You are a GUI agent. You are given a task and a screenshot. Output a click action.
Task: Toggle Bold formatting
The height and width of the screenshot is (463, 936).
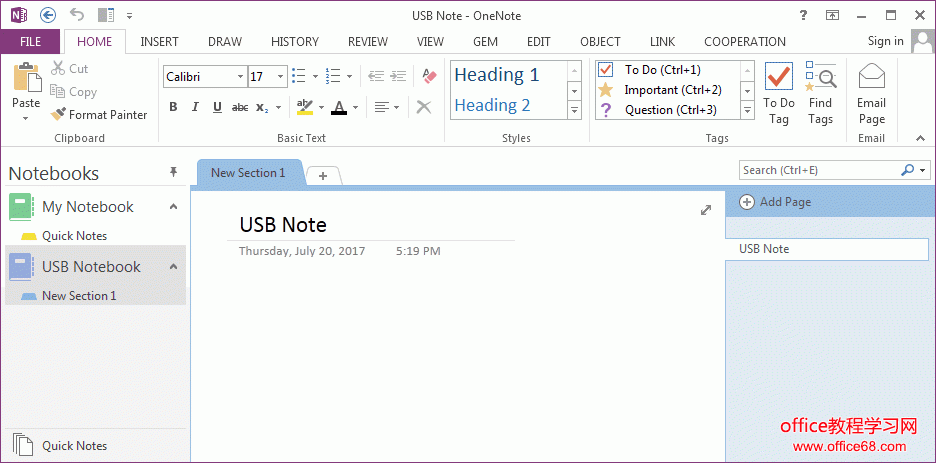[x=173, y=107]
